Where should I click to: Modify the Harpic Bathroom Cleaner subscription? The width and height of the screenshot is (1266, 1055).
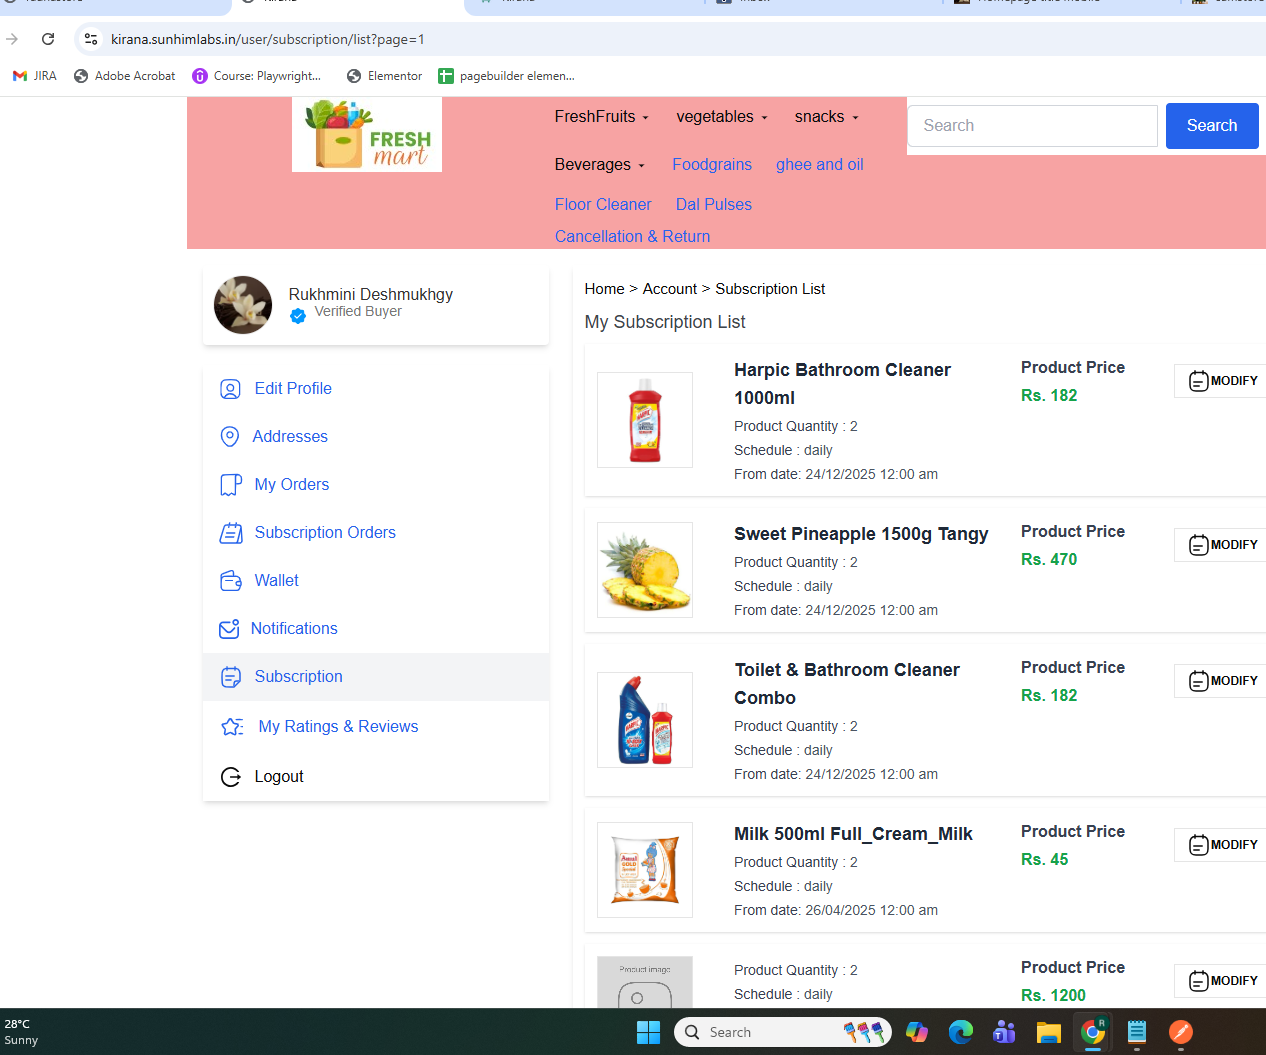point(1223,381)
